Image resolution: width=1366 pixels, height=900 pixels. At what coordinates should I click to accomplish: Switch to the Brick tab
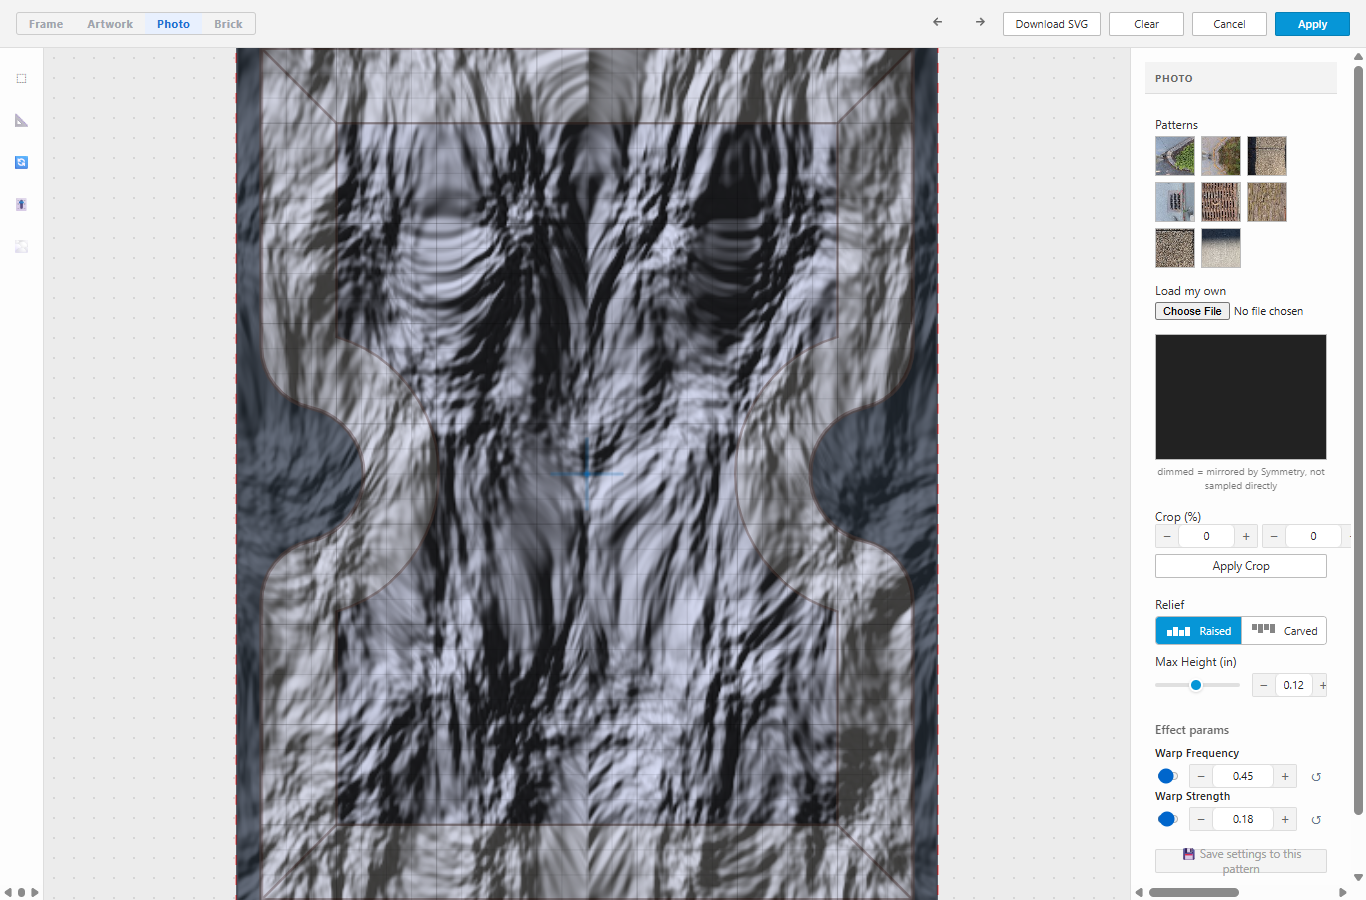[x=228, y=24]
